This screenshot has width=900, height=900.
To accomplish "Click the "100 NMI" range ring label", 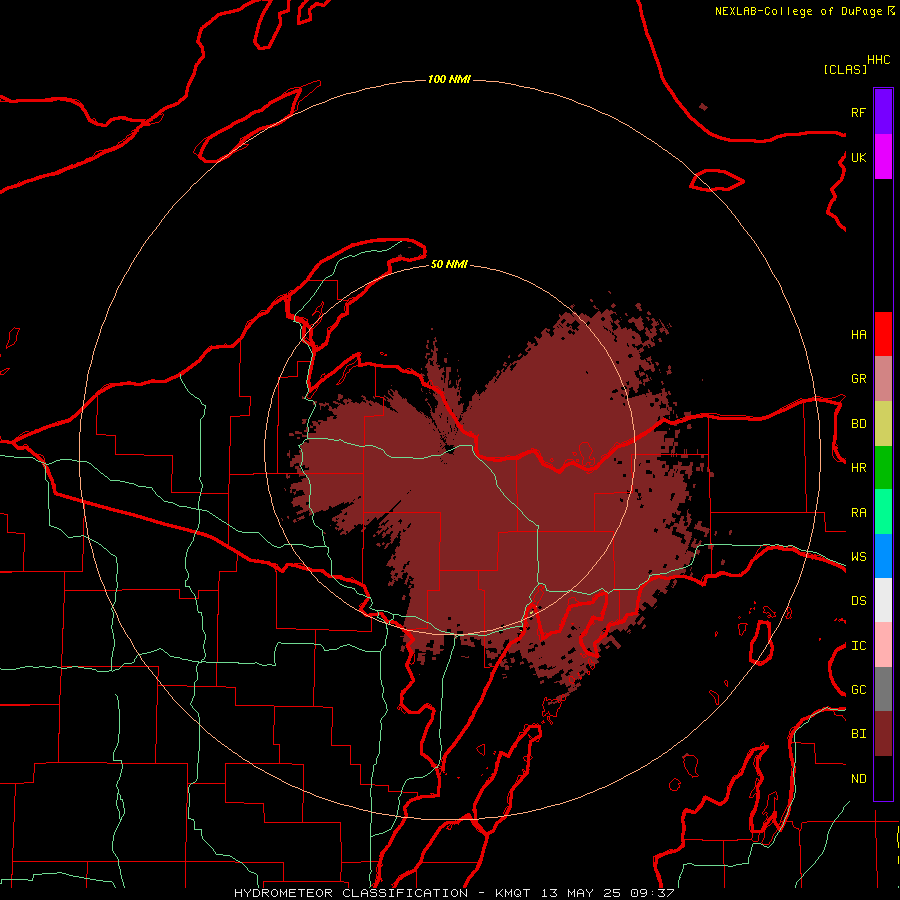I will 449,79.
